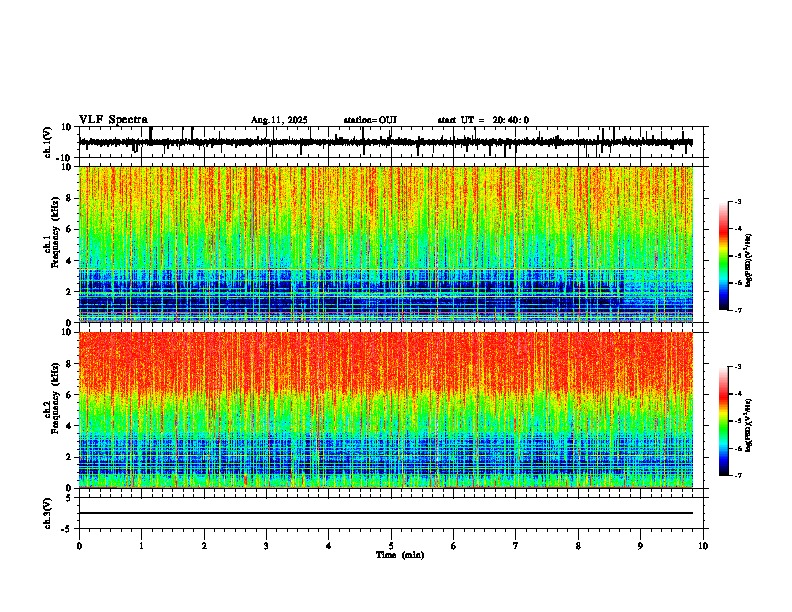792x612 pixels.
Task: Click the ch.2 Frequency (kHz) axis label
Action: click(52, 398)
